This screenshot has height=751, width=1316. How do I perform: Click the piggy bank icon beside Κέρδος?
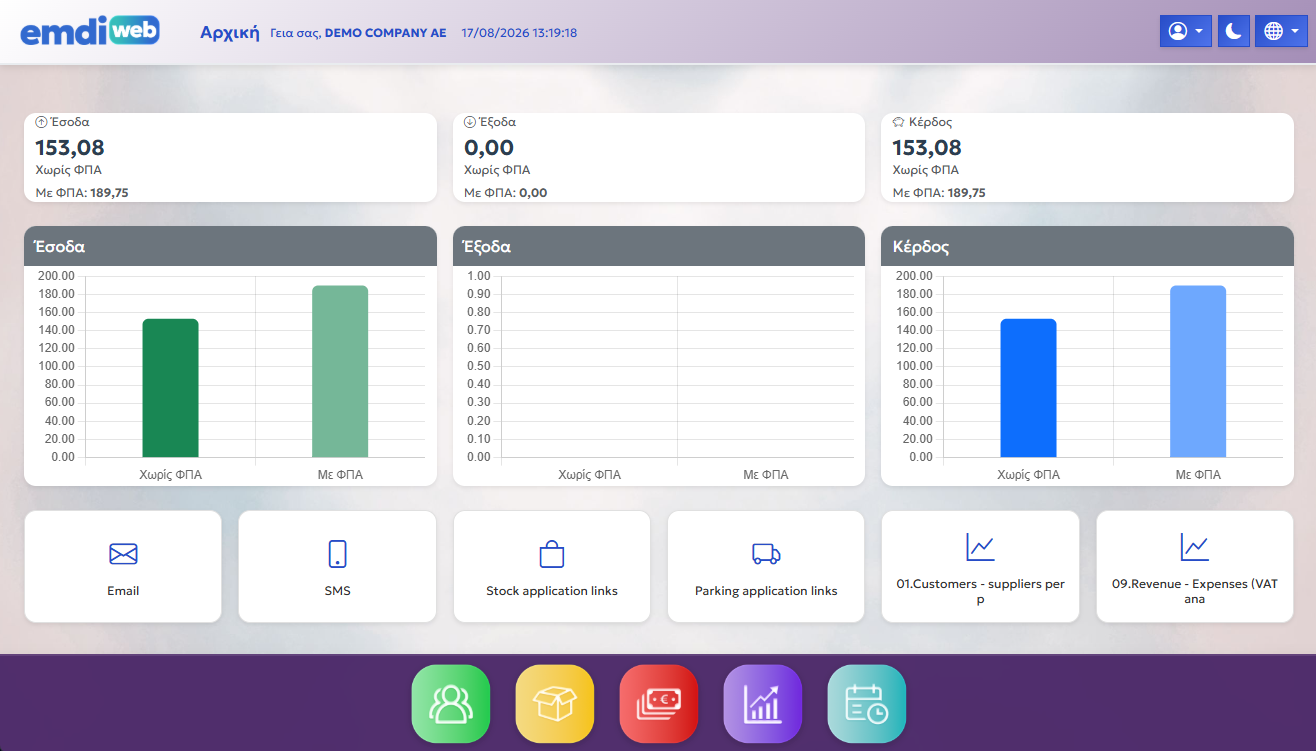(899, 122)
